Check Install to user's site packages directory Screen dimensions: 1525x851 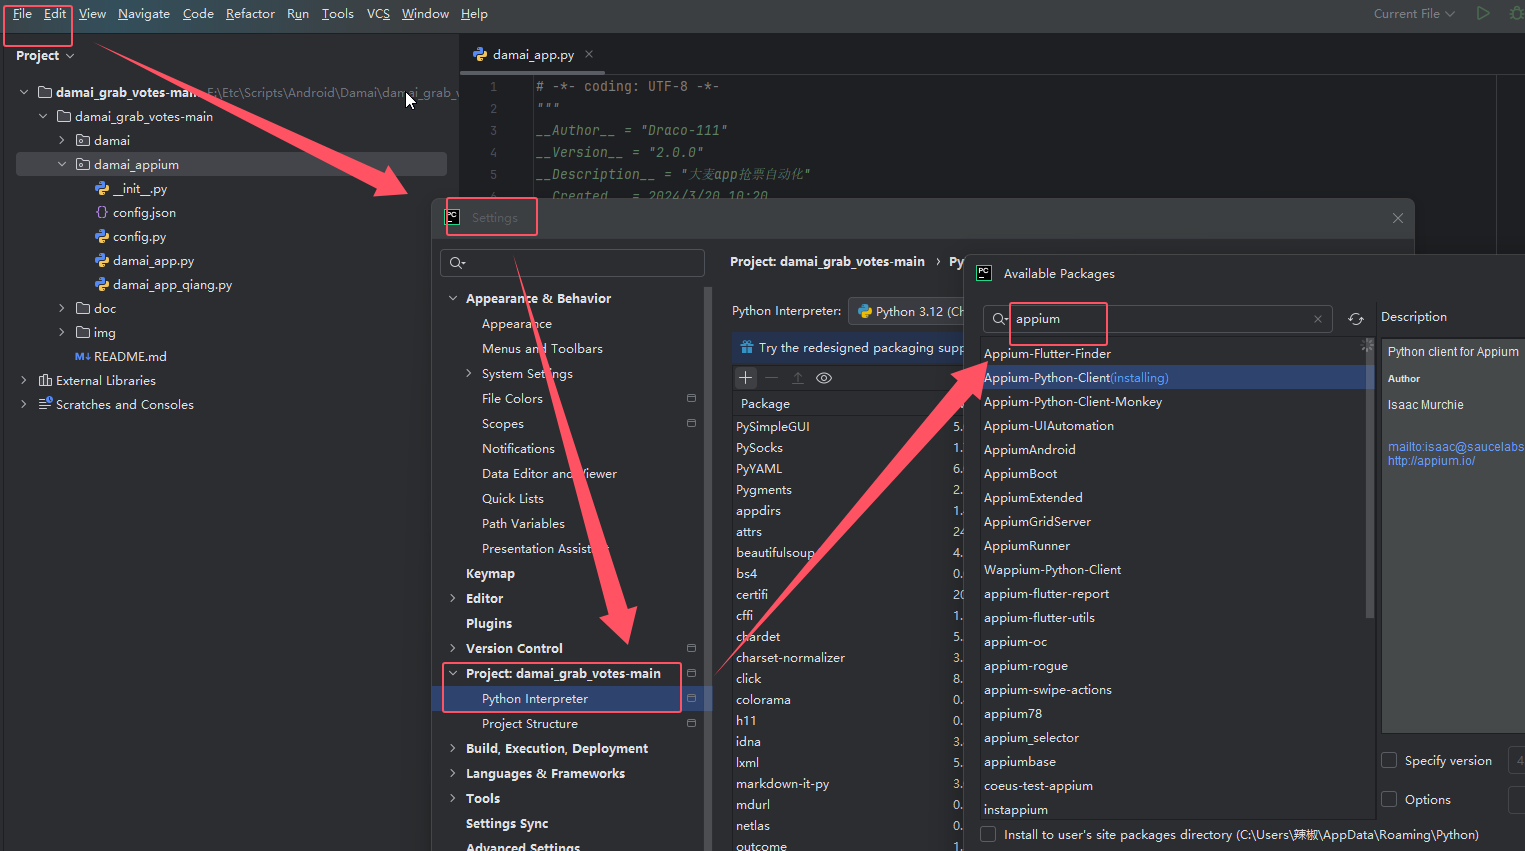(x=988, y=834)
